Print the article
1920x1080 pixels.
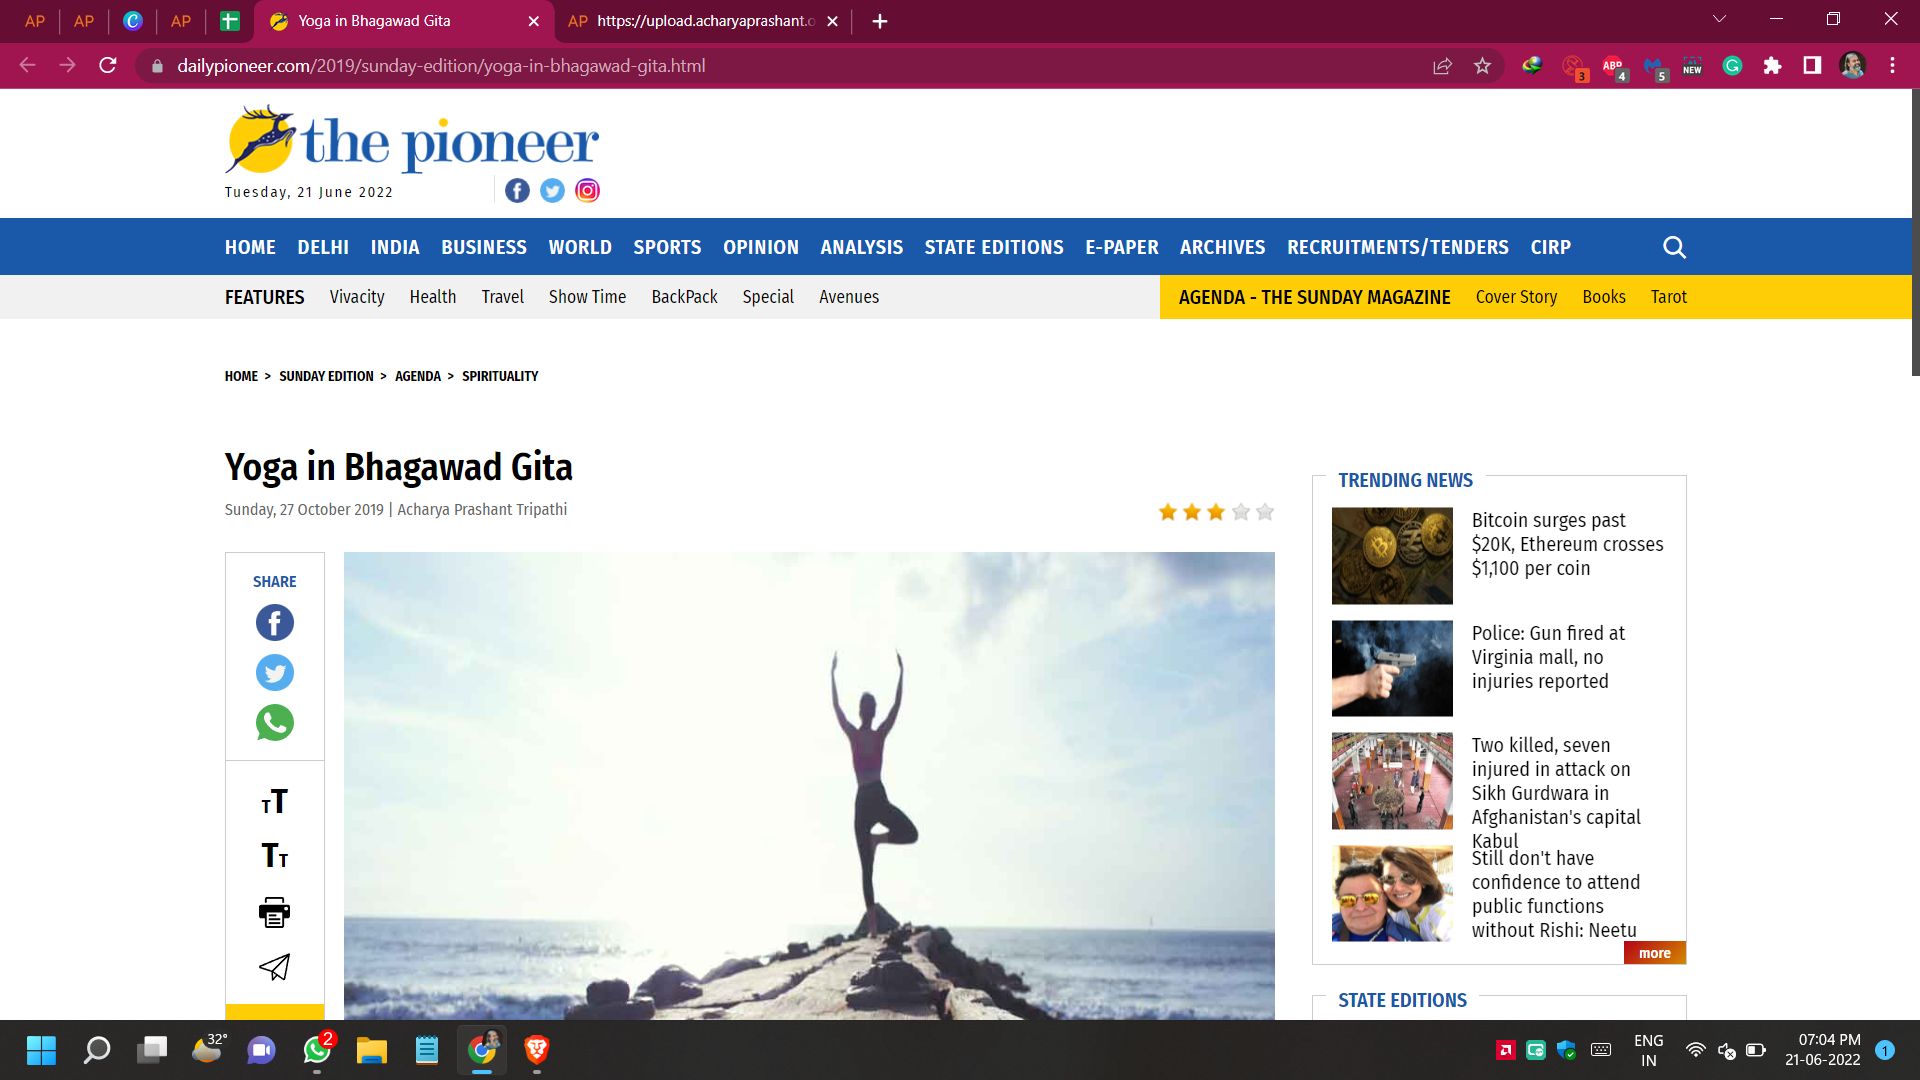pos(275,912)
